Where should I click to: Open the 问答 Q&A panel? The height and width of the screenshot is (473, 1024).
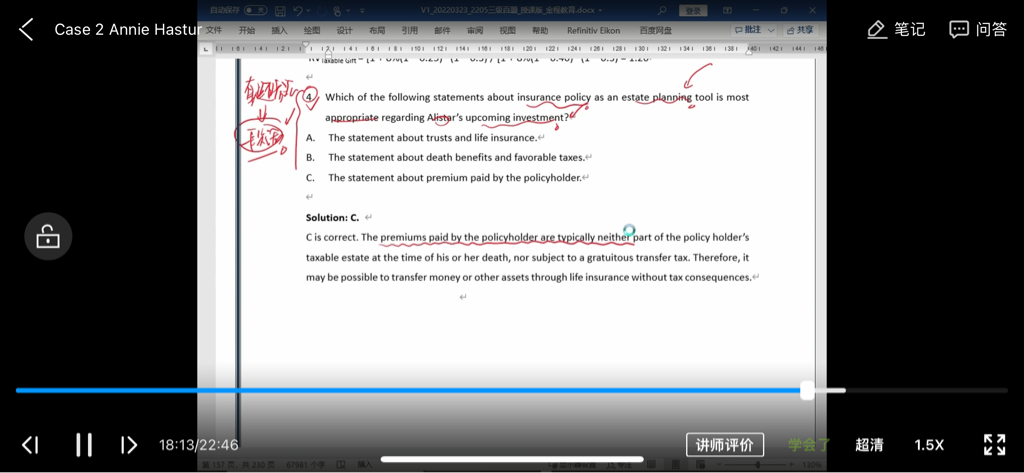click(978, 30)
